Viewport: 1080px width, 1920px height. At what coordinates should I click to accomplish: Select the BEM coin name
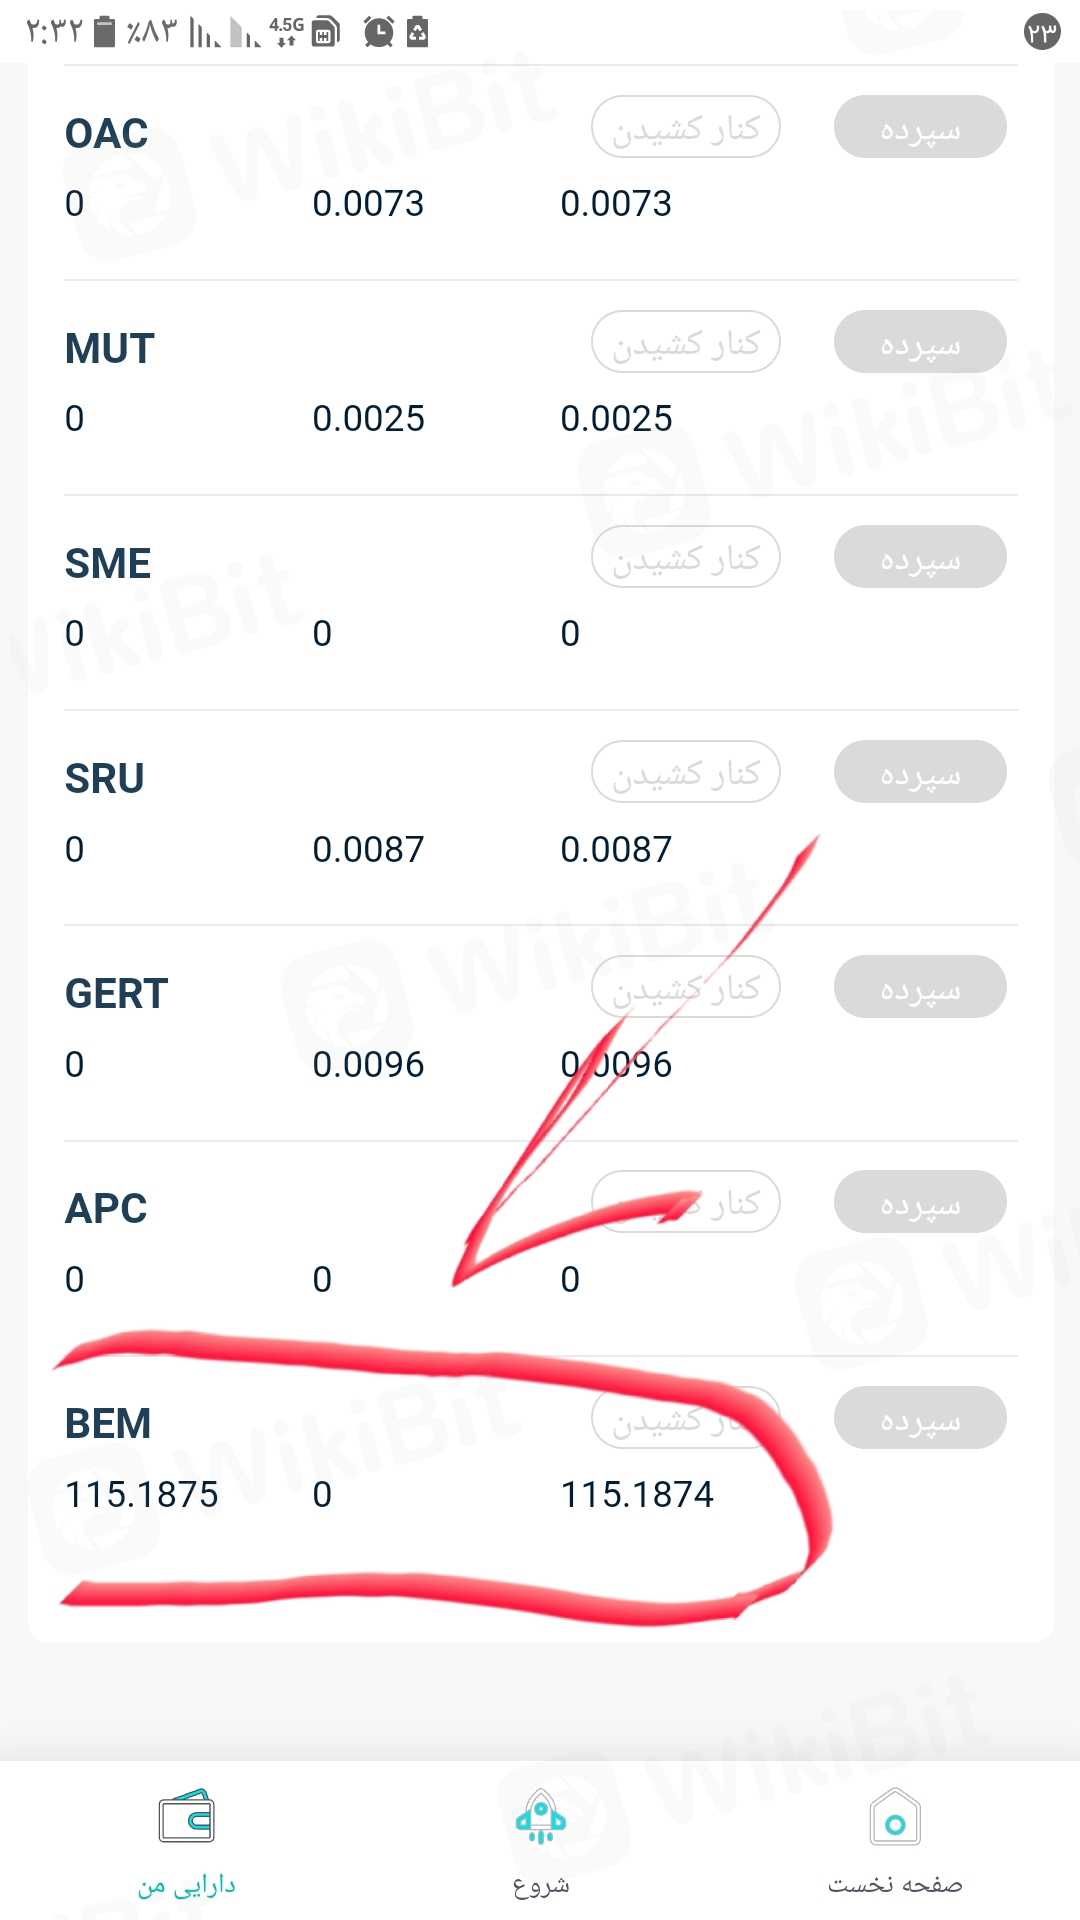click(108, 1423)
